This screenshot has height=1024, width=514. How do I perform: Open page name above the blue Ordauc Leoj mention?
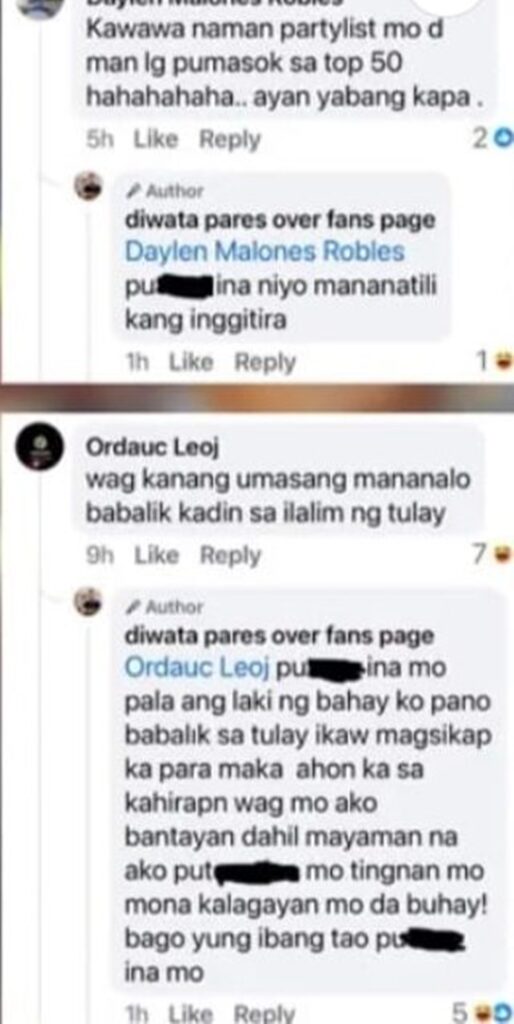click(279, 635)
